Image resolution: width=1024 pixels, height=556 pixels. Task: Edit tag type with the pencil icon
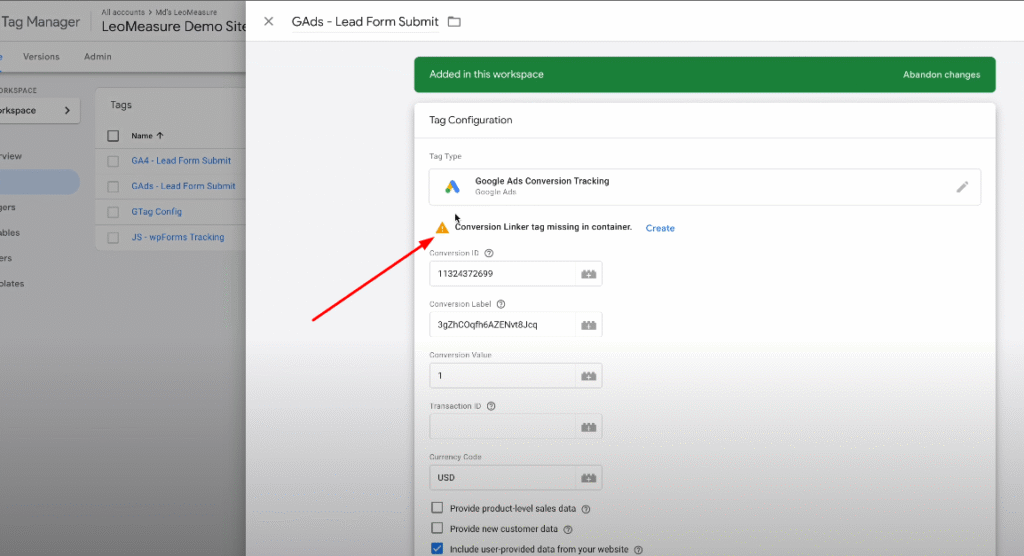click(x=962, y=188)
